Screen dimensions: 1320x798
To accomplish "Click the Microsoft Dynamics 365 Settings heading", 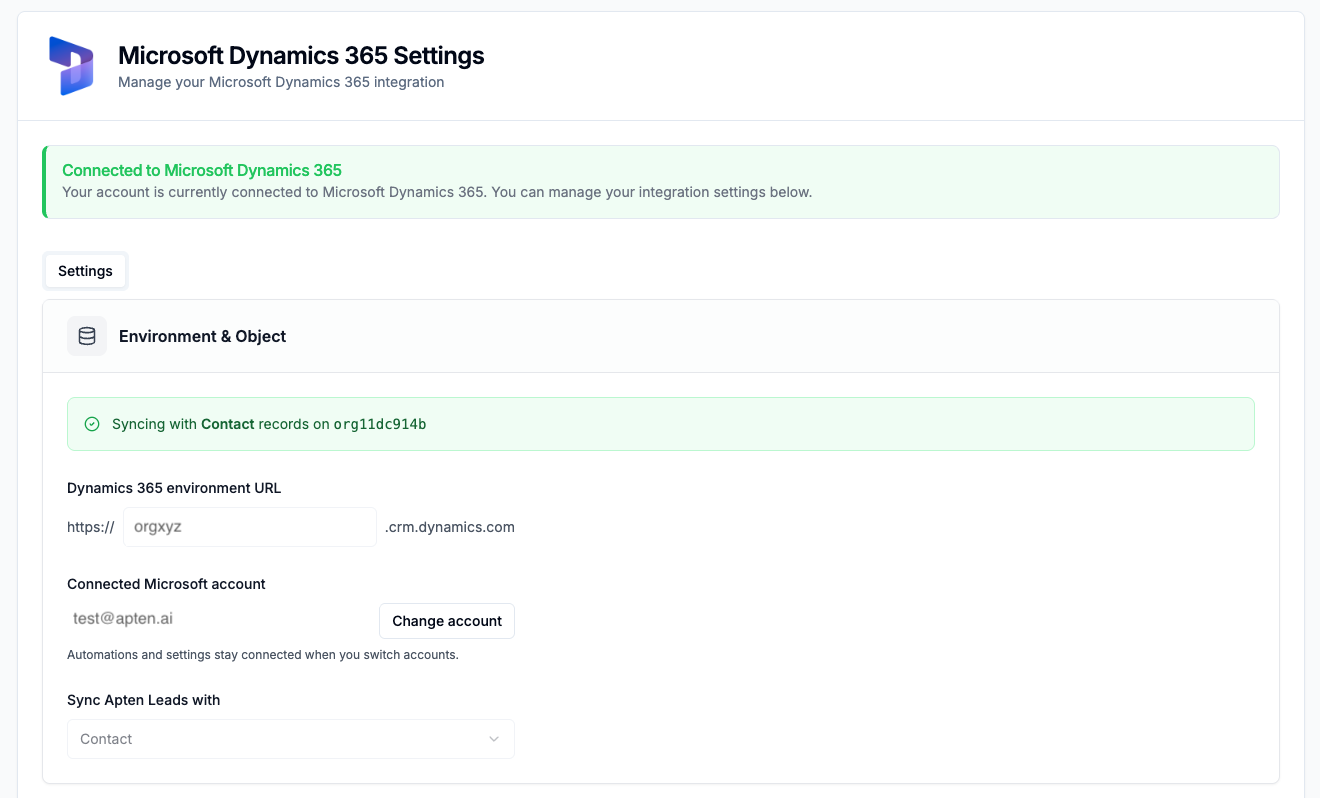I will click(x=301, y=55).
